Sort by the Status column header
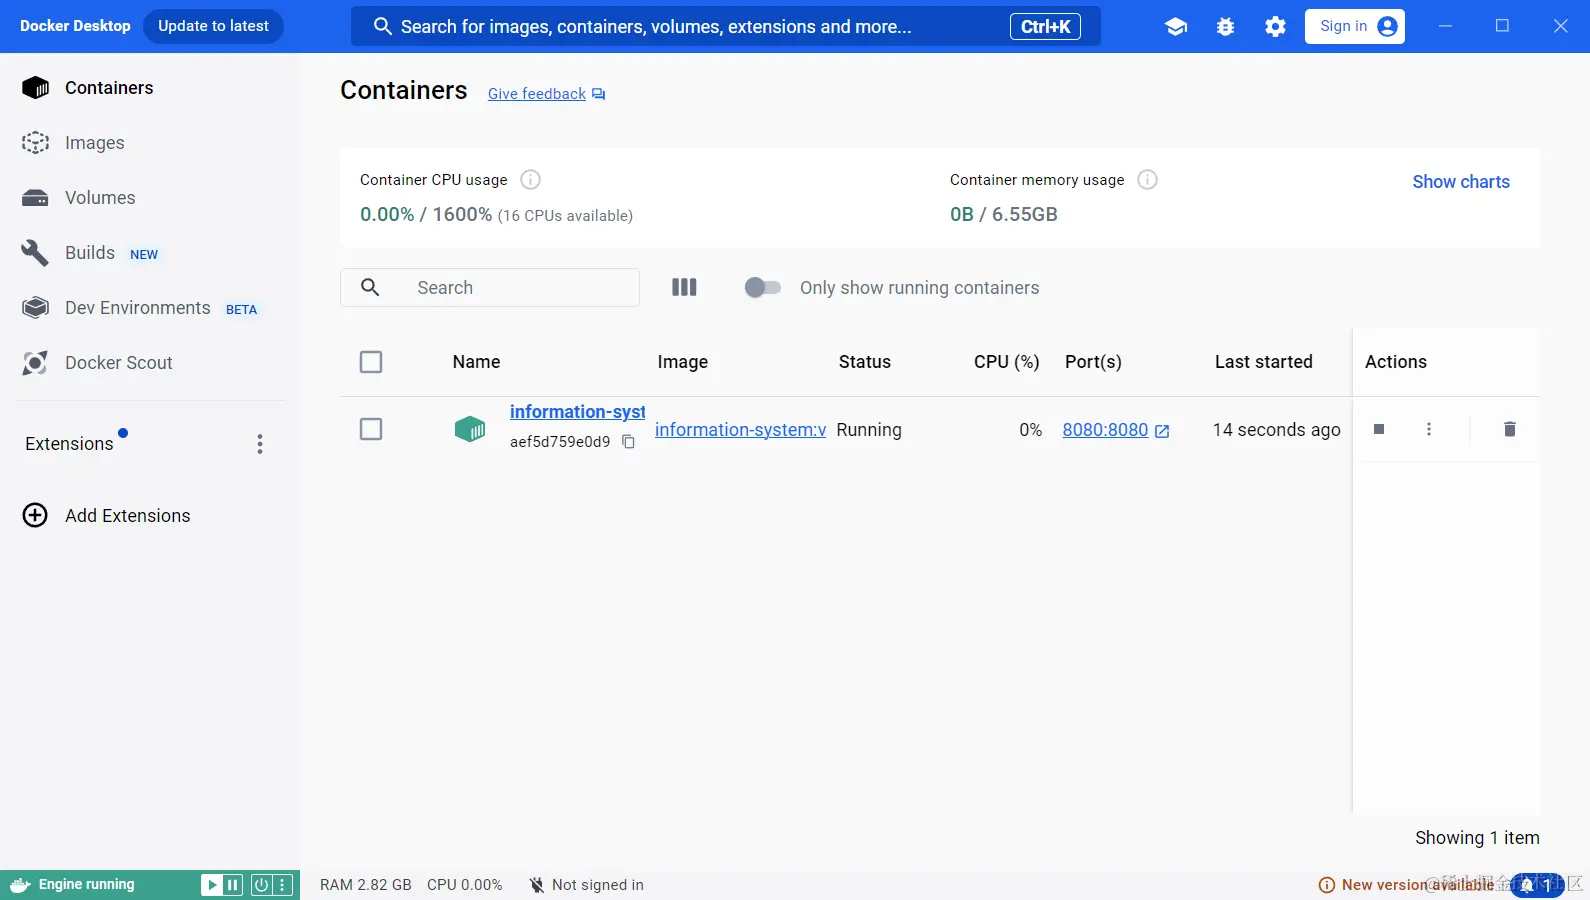The image size is (1590, 900). (x=865, y=362)
